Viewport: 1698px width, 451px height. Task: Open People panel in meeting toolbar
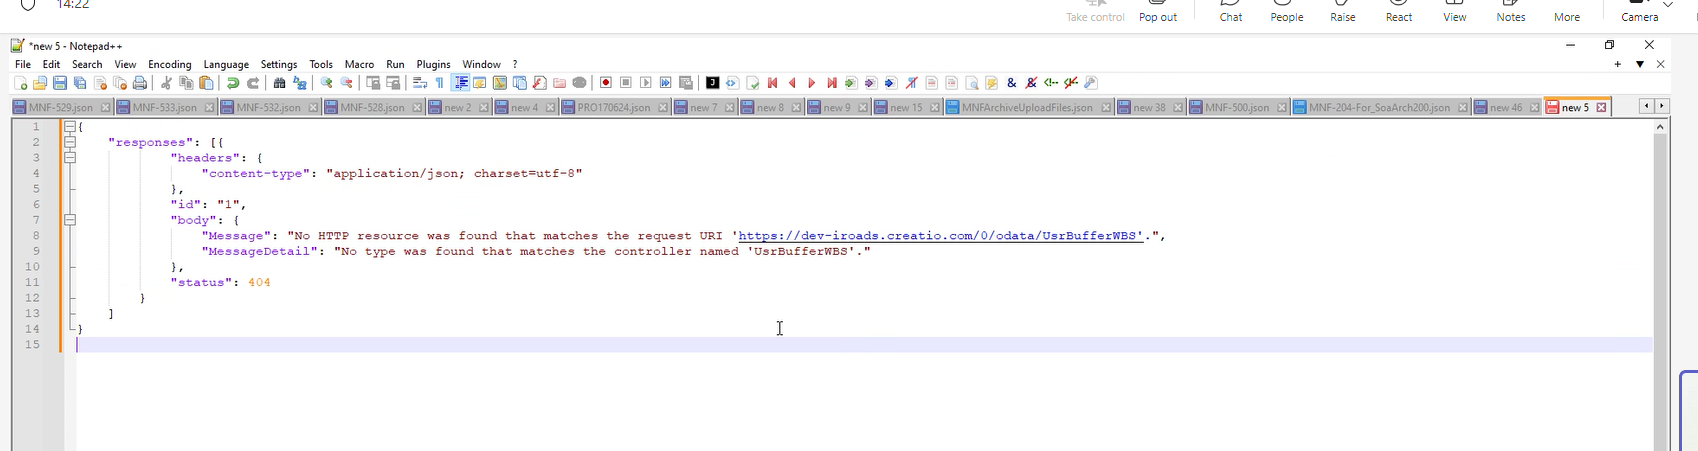click(x=1287, y=11)
